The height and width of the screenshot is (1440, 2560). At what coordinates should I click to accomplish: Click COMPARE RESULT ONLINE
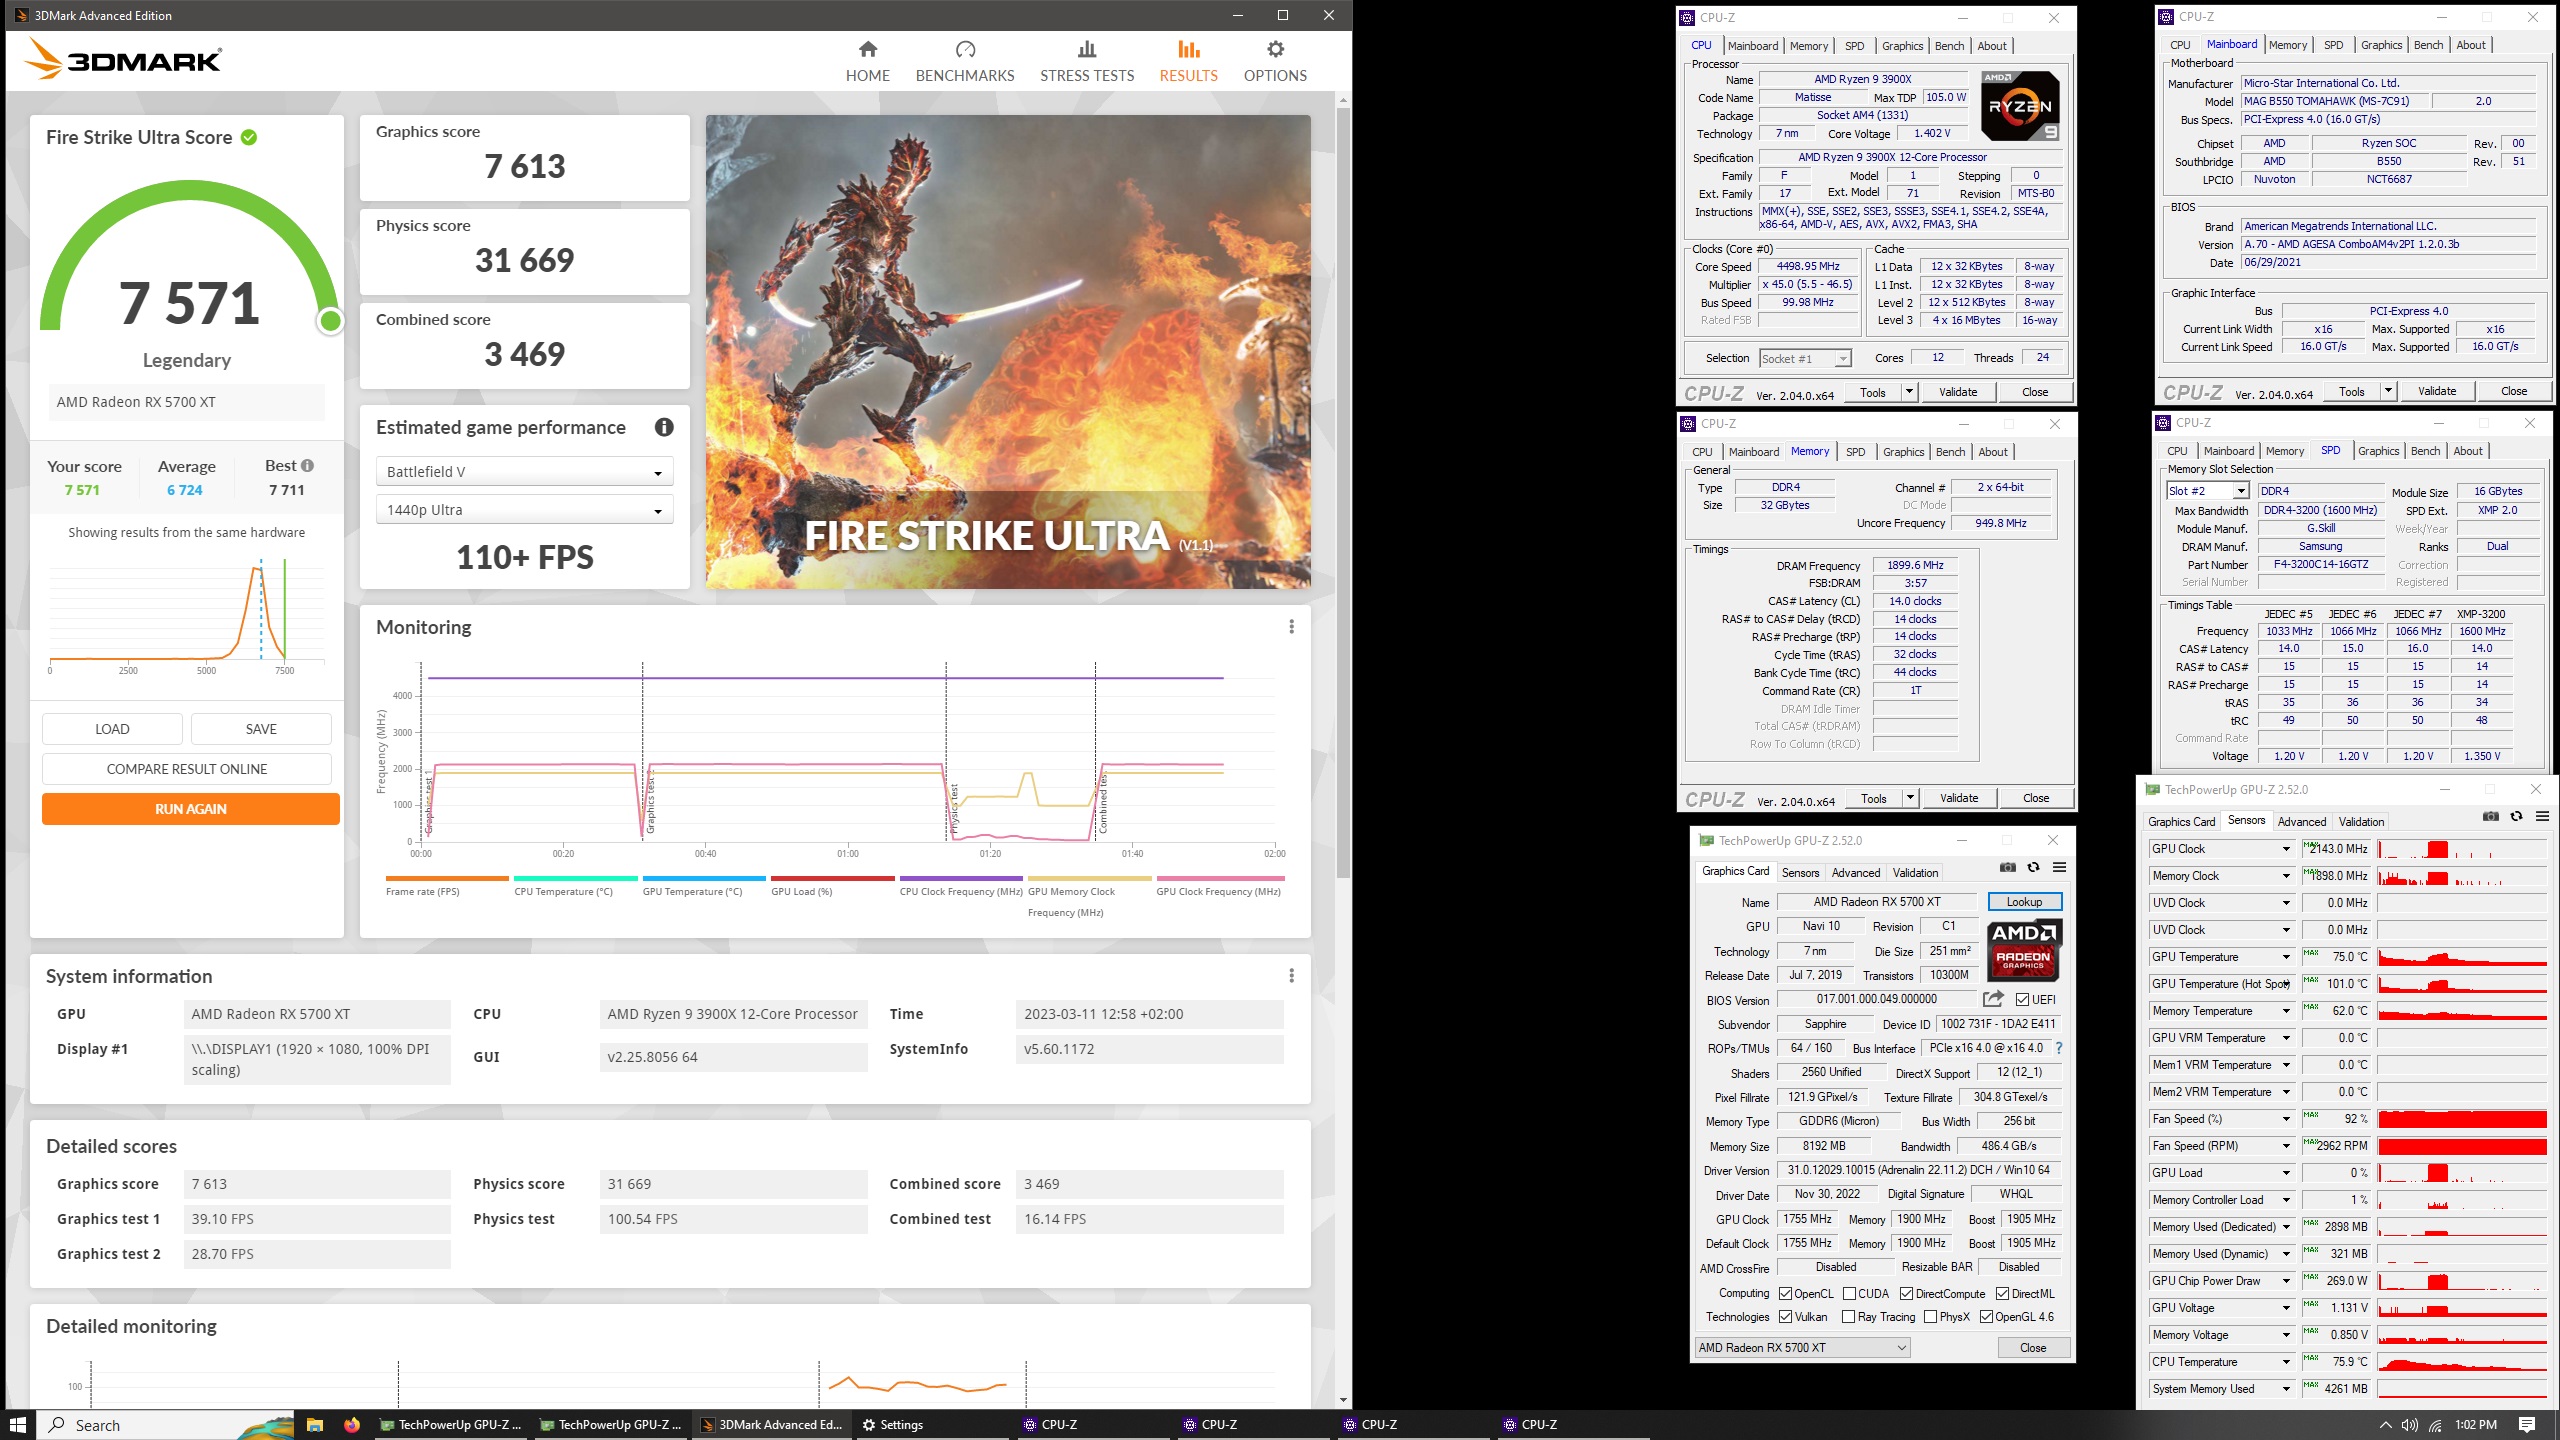pyautogui.click(x=187, y=769)
